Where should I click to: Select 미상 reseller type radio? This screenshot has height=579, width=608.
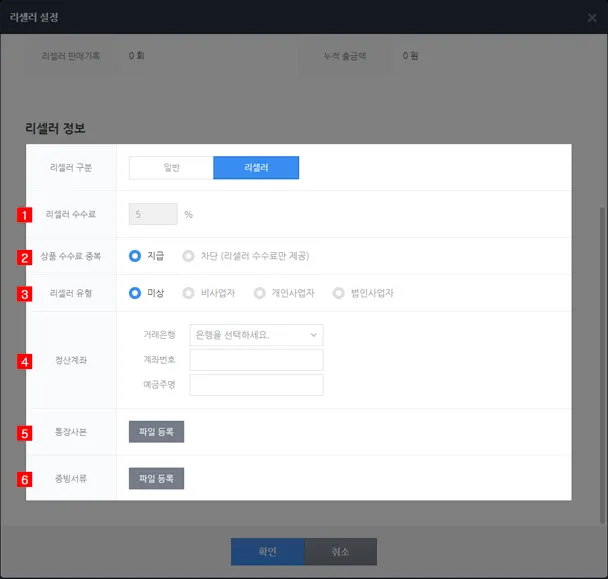click(x=135, y=293)
